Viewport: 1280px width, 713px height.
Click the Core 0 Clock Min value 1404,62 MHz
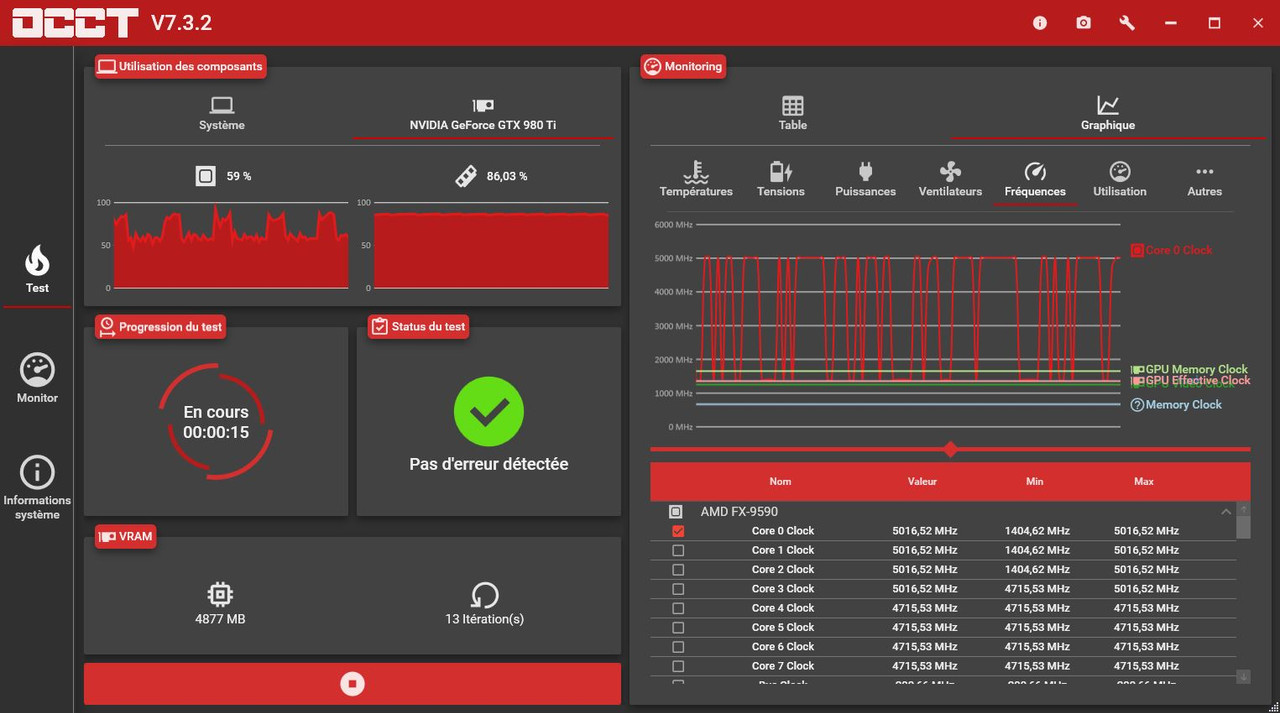pos(1037,531)
